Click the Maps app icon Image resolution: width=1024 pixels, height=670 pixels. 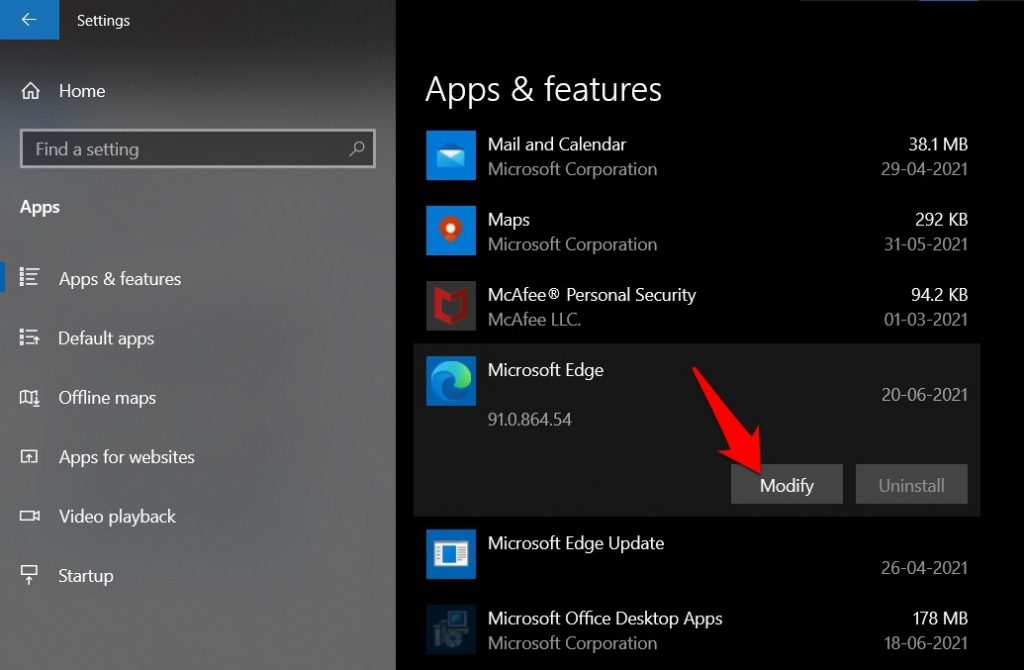pos(450,231)
